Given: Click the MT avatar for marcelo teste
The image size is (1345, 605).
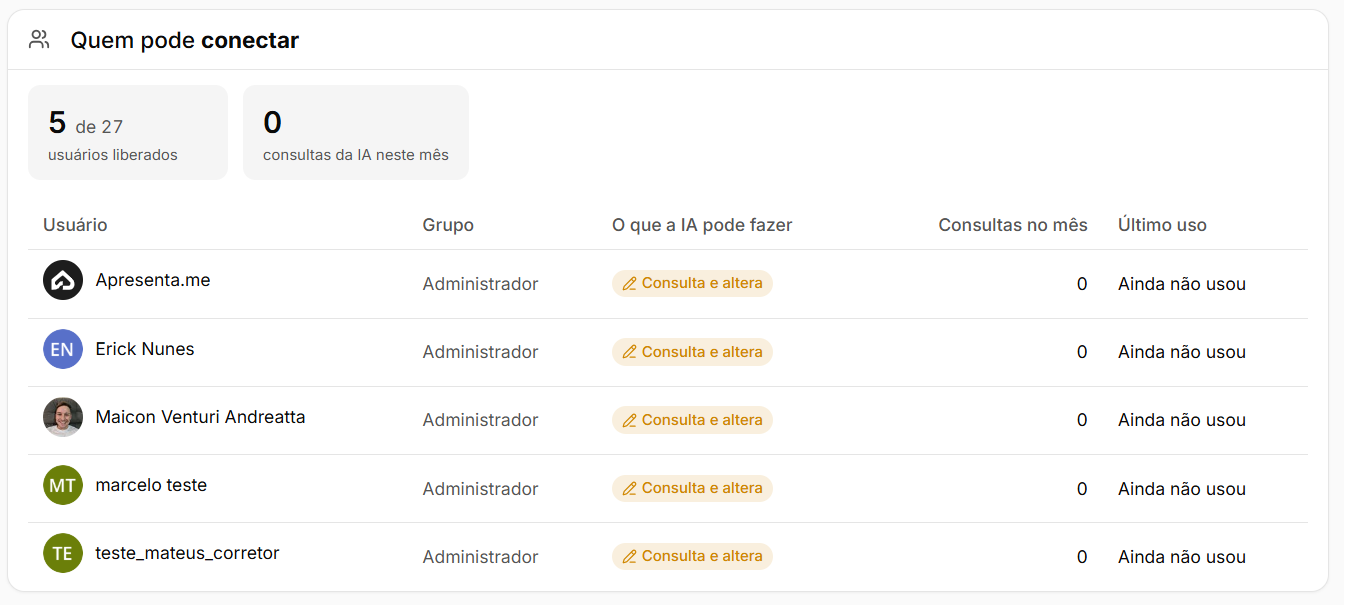Looking at the screenshot, I should tap(63, 485).
